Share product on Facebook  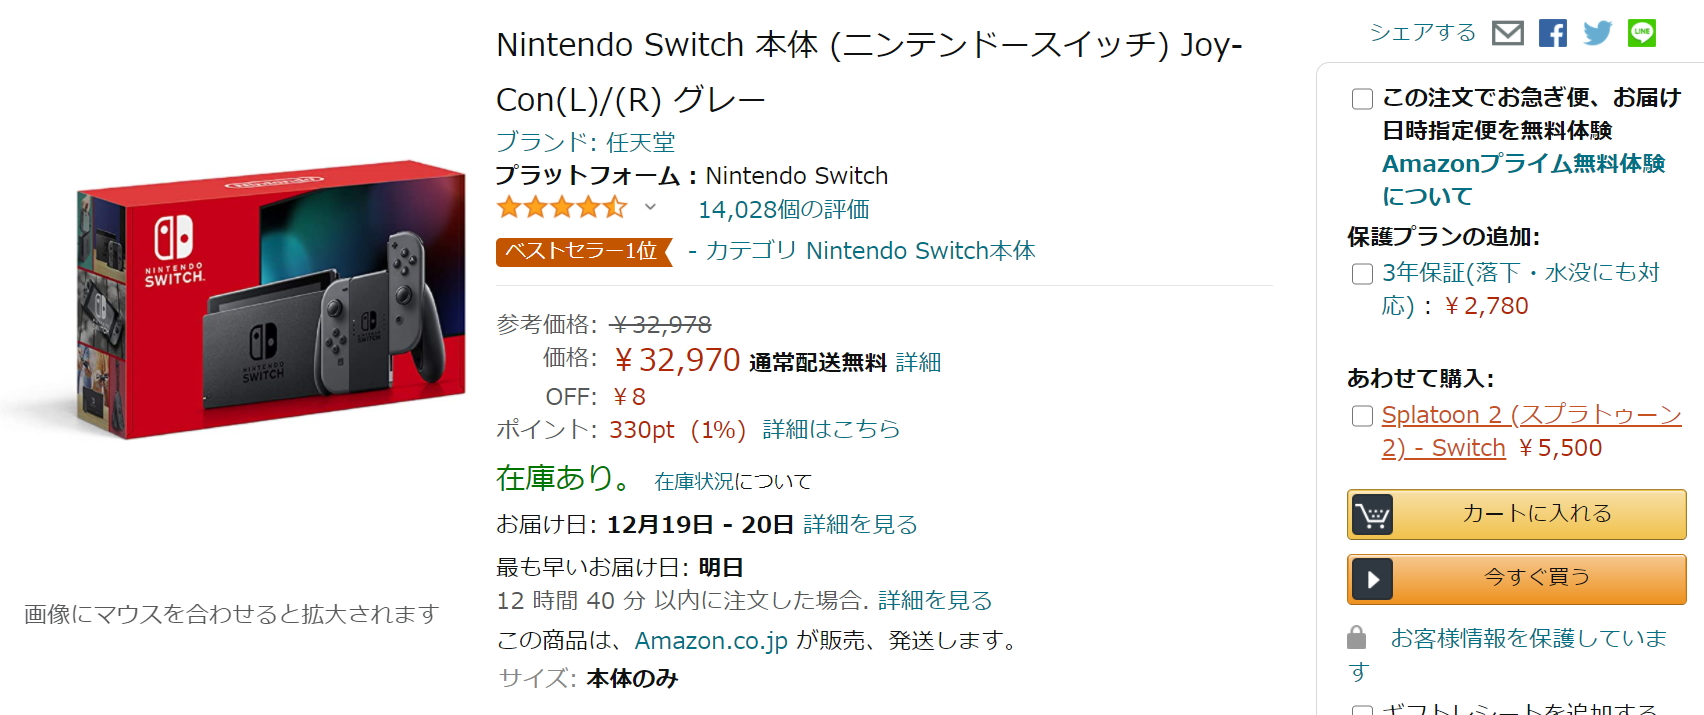(1552, 33)
